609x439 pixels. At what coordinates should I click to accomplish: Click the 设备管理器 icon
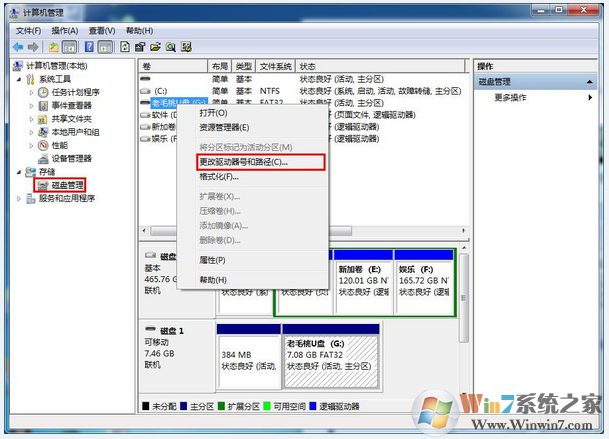43,159
